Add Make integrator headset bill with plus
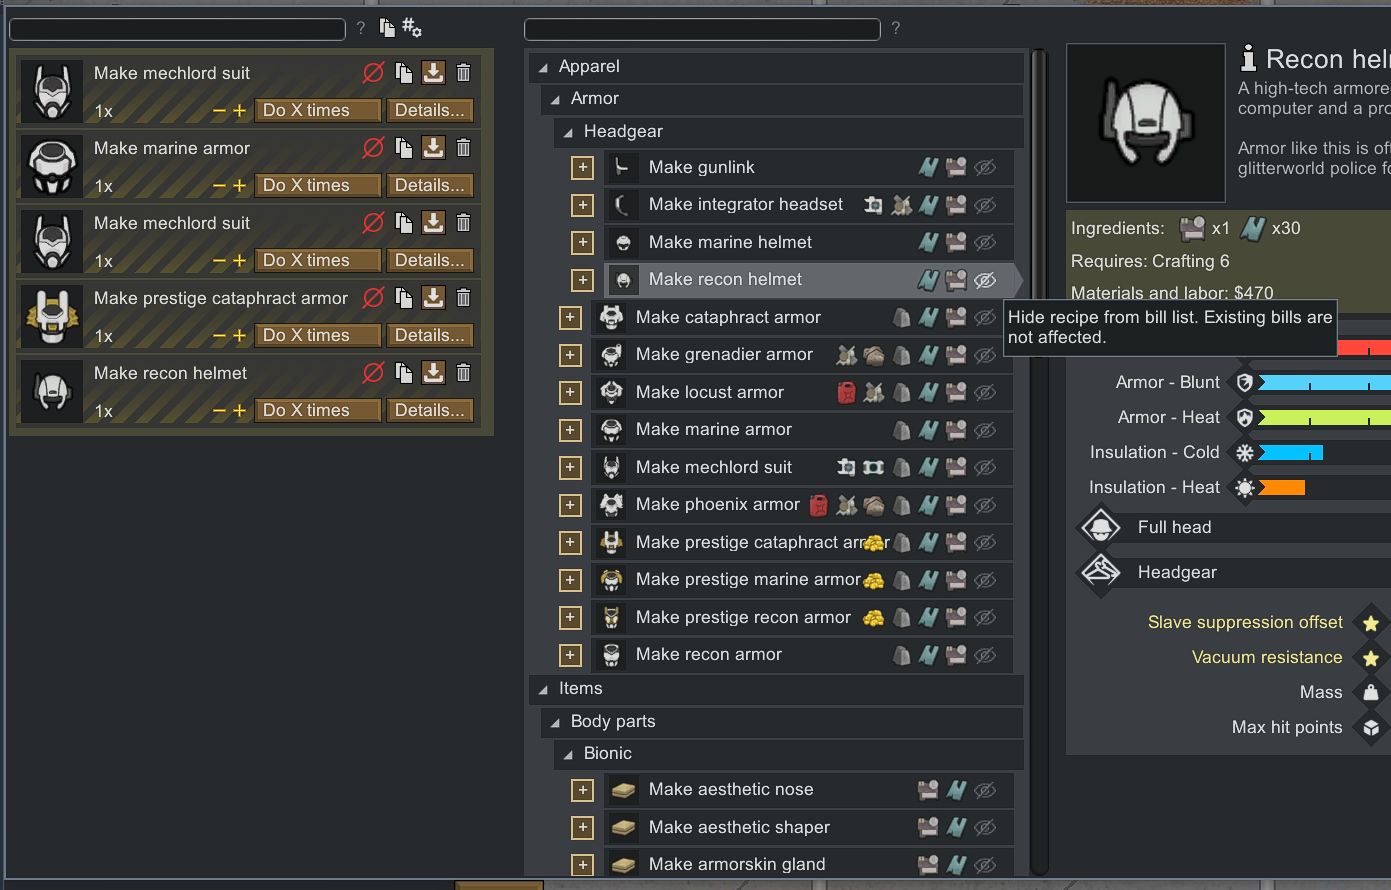 [583, 205]
